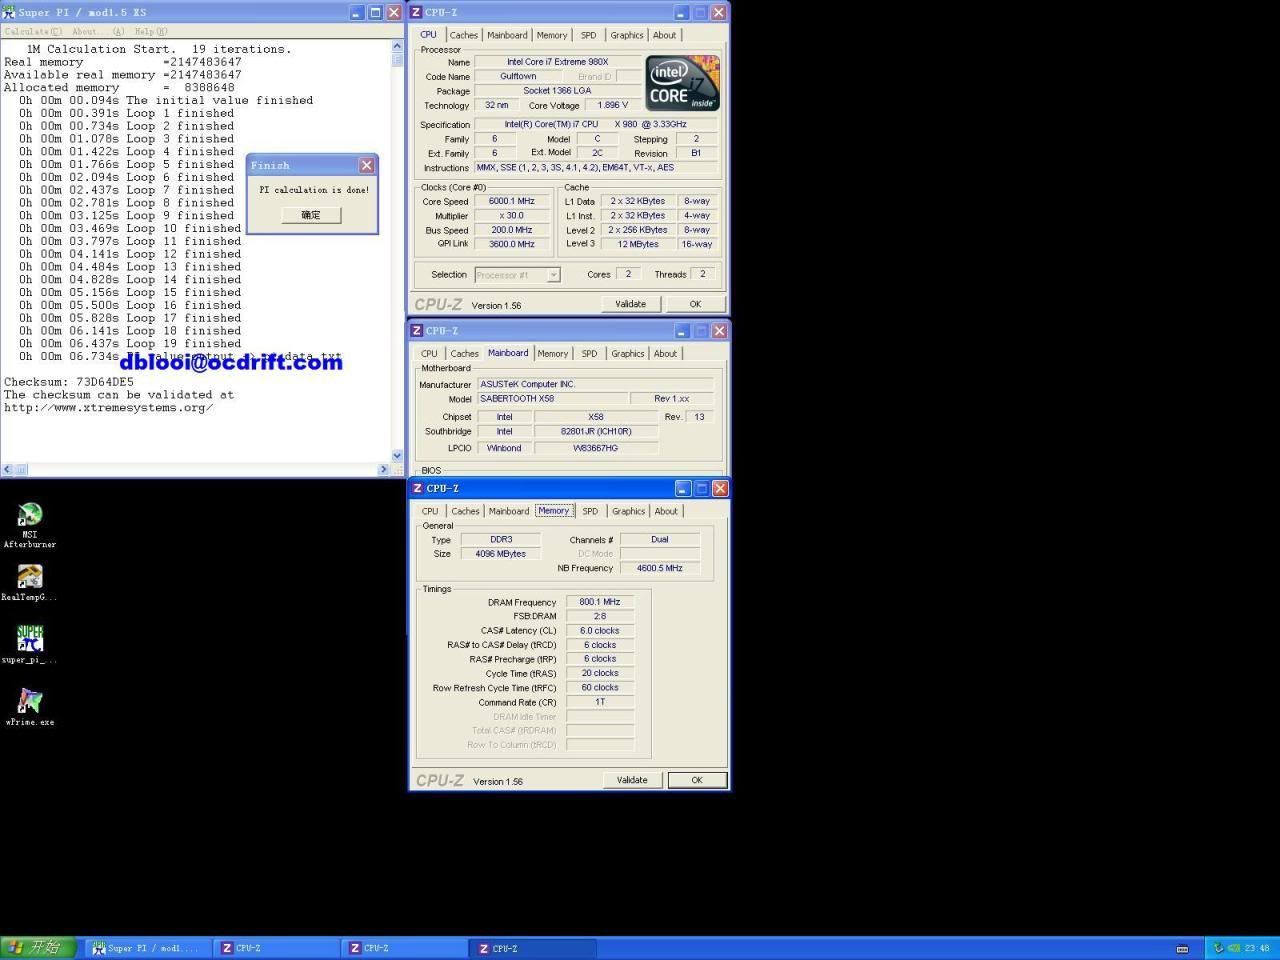
Task: Open RealTempGT desktop icon
Action: [29, 580]
